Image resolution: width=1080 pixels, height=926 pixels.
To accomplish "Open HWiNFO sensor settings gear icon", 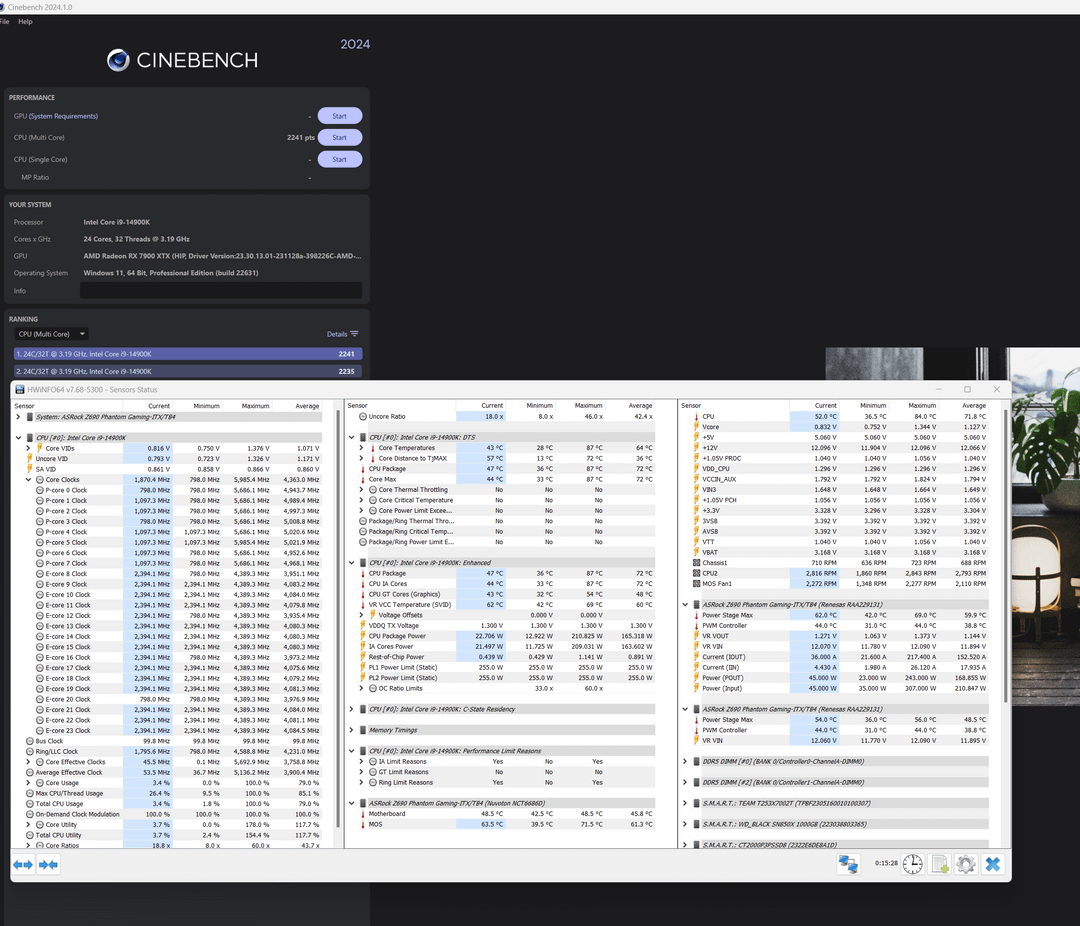I will tap(966, 864).
